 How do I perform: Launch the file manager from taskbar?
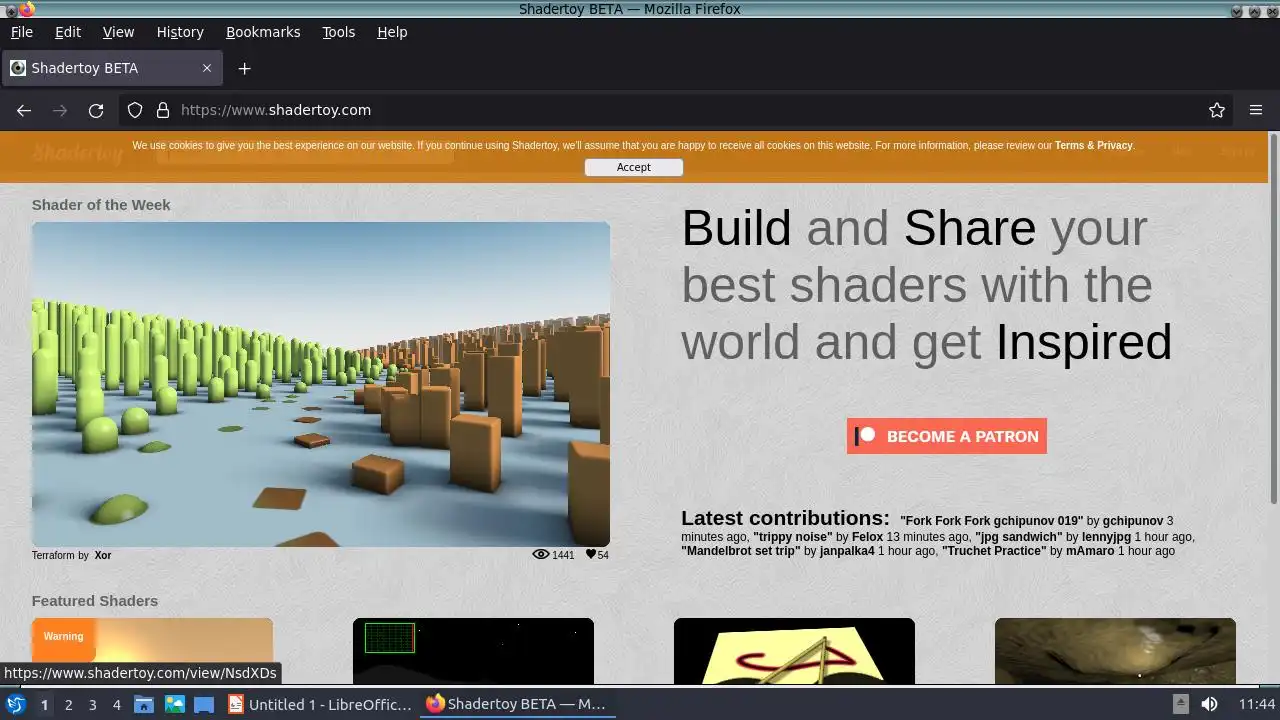[144, 704]
